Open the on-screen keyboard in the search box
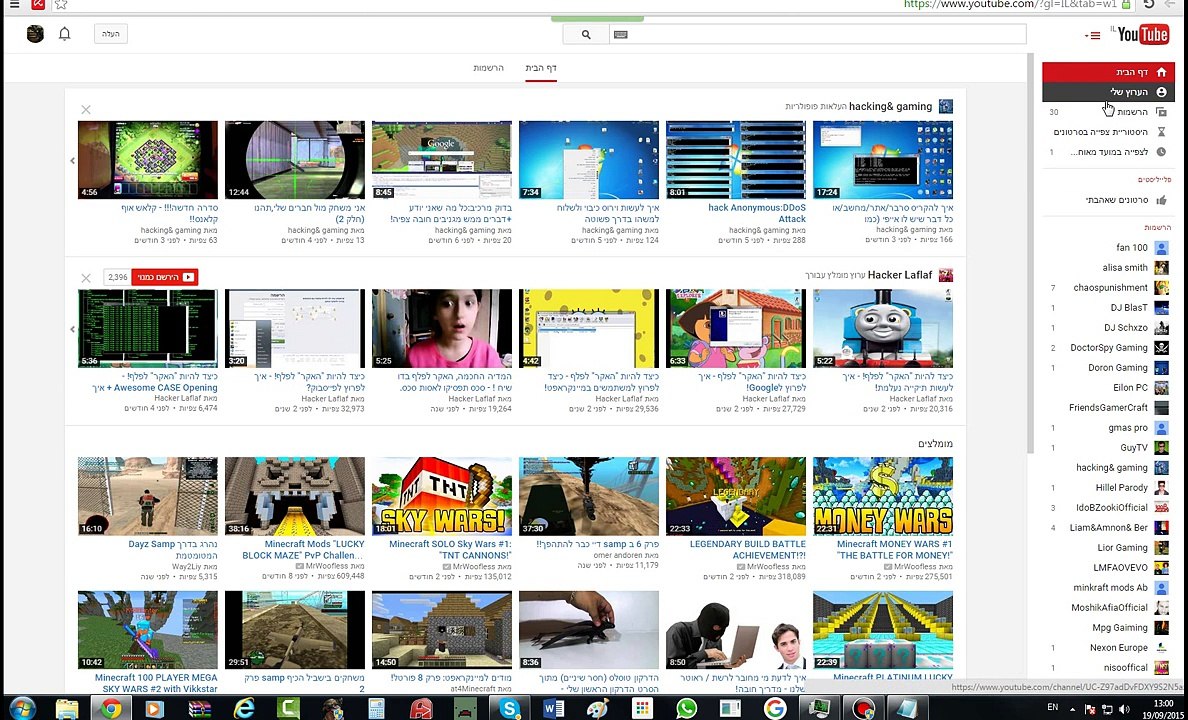This screenshot has width=1188, height=720. click(x=621, y=34)
